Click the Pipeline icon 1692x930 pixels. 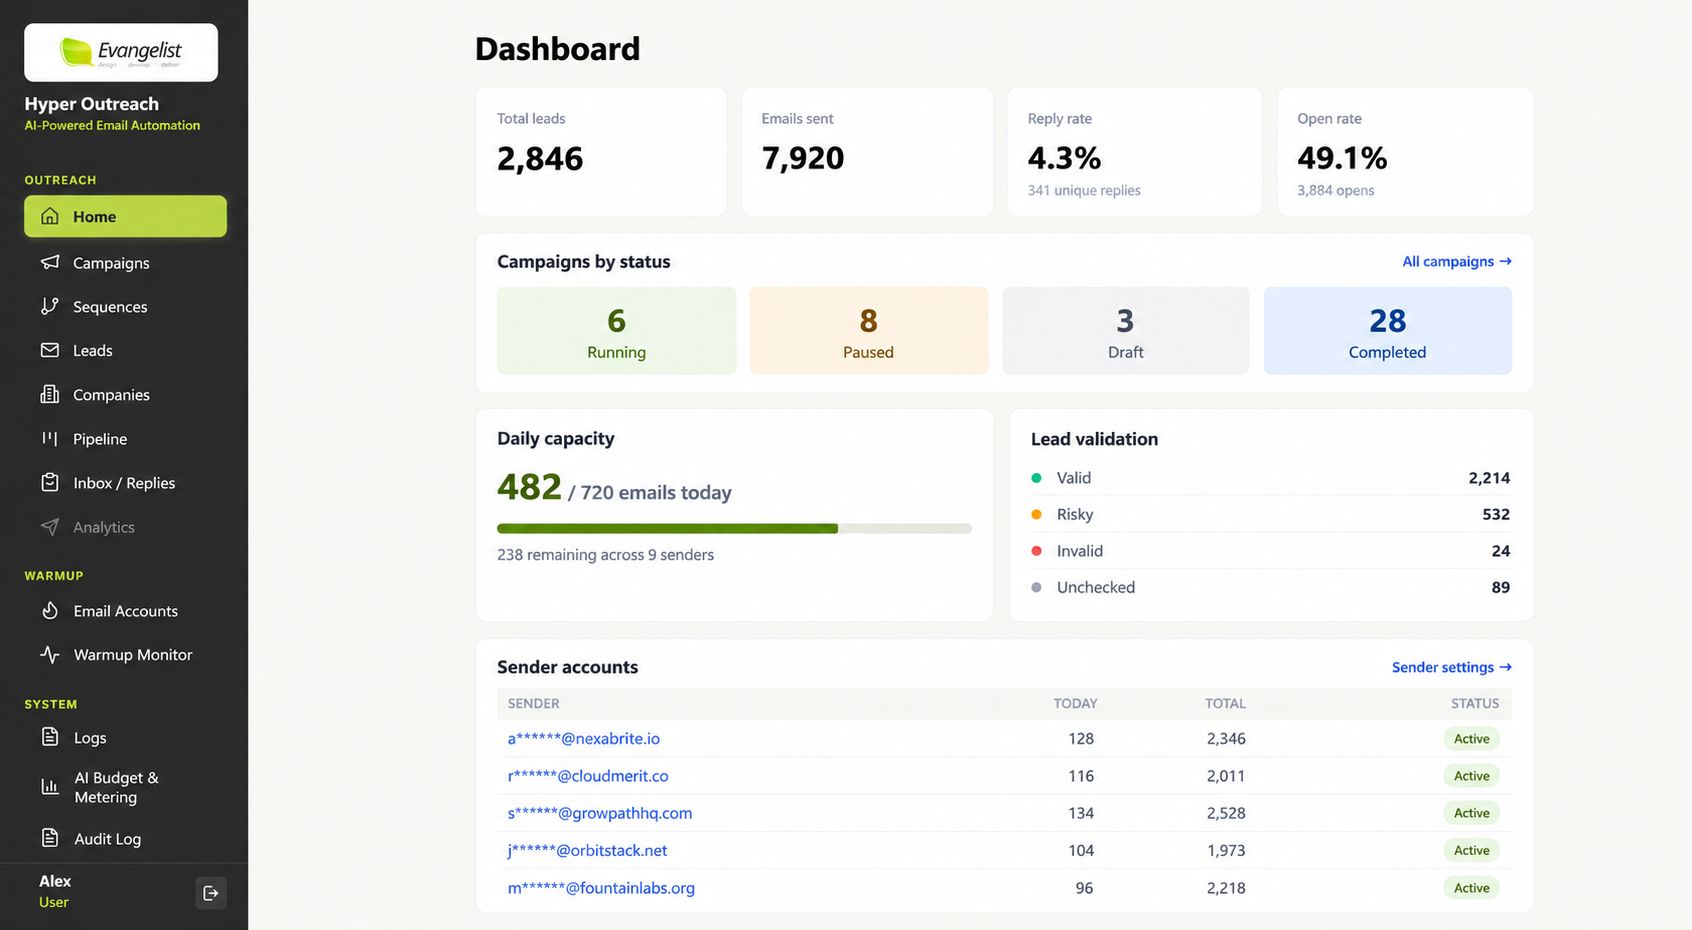pos(50,438)
